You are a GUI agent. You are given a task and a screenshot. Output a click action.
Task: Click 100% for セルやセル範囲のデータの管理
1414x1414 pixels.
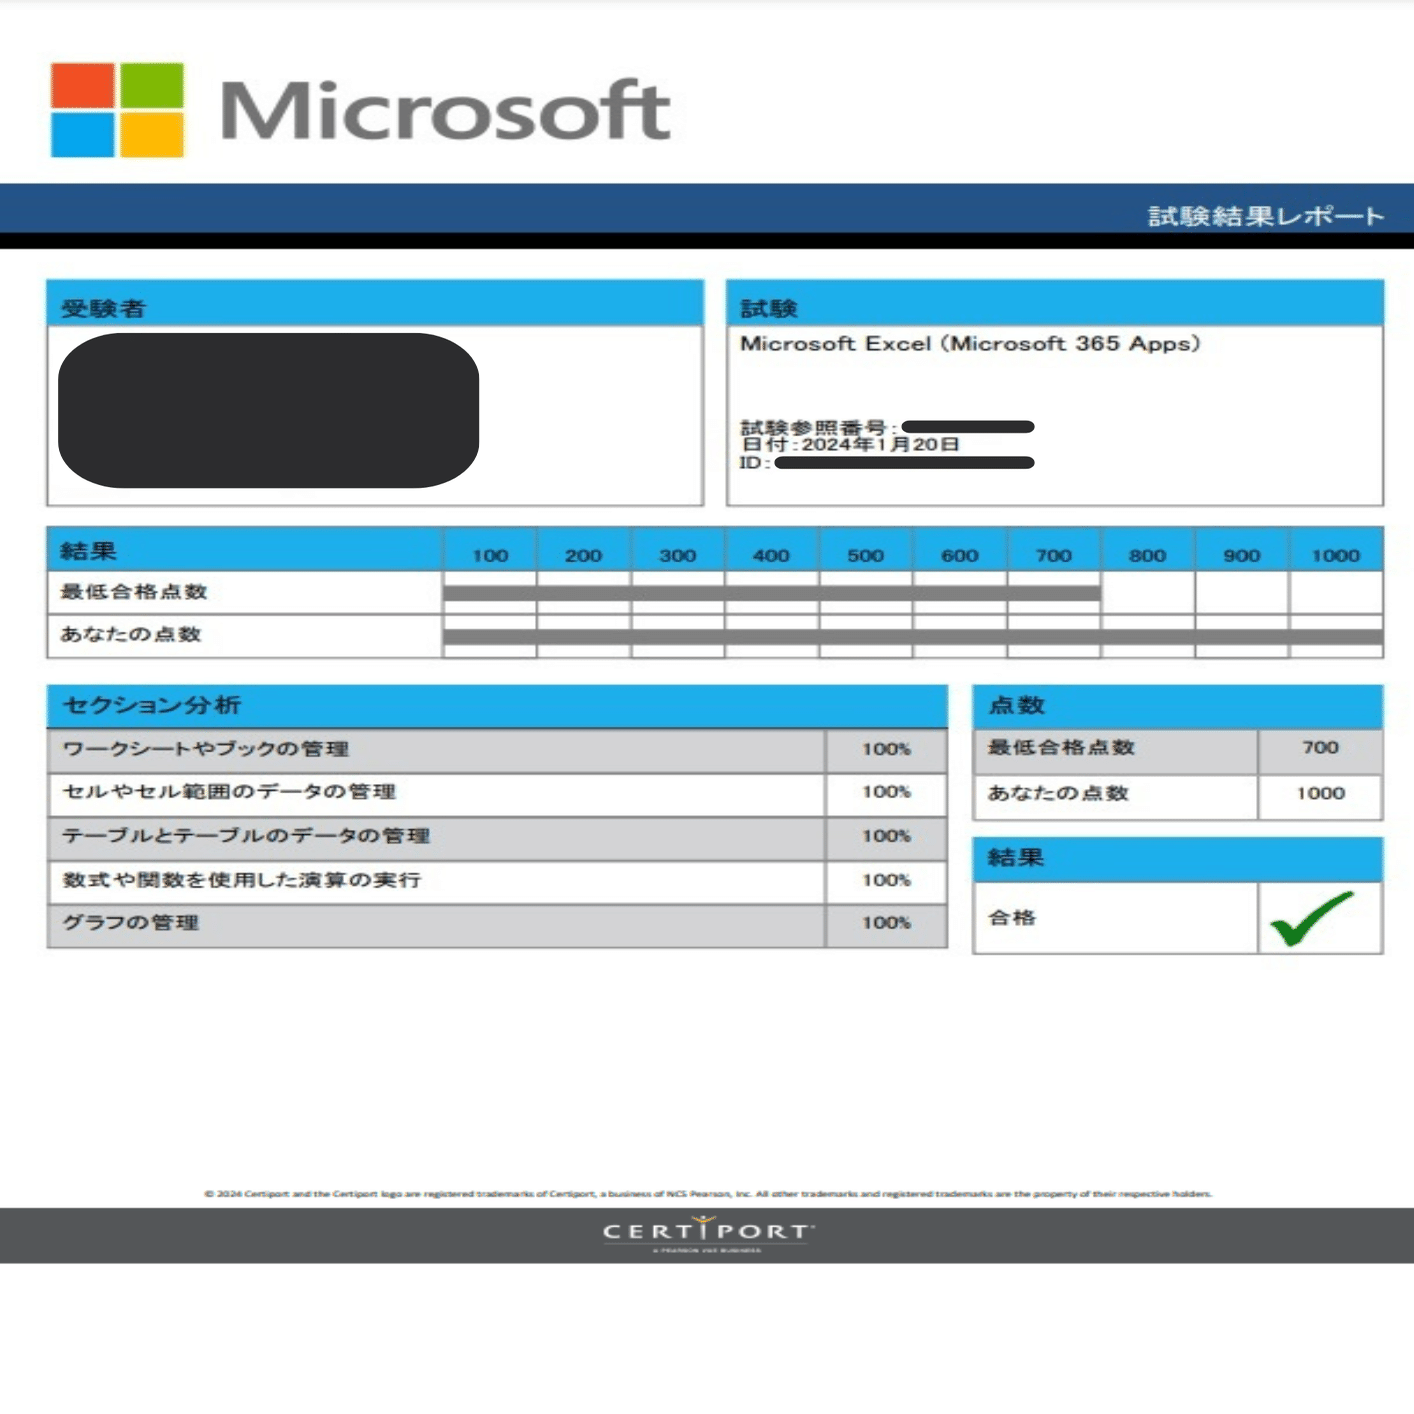click(x=886, y=792)
